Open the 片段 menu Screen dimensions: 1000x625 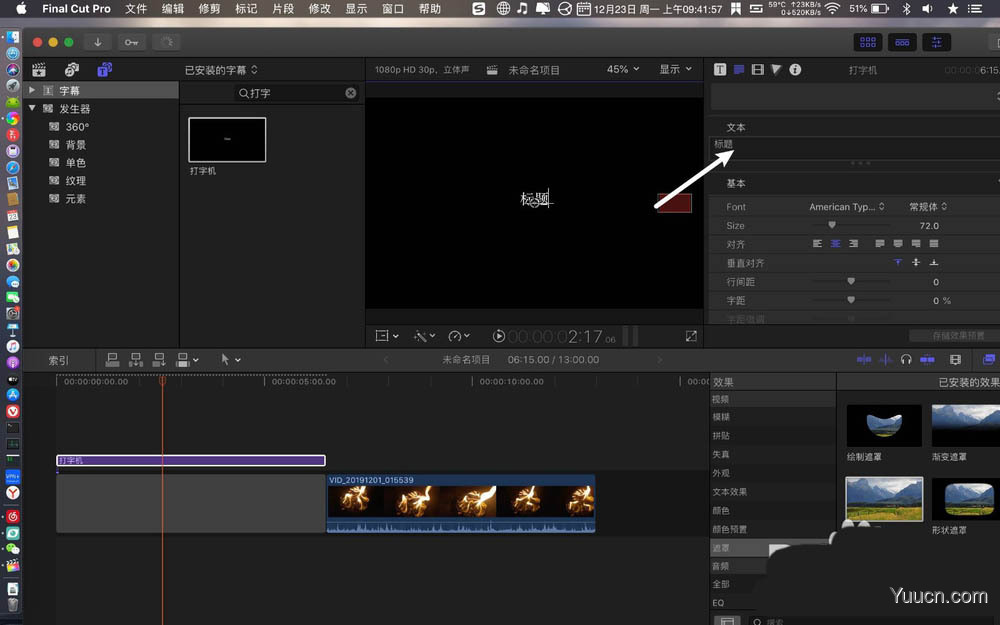(x=283, y=8)
